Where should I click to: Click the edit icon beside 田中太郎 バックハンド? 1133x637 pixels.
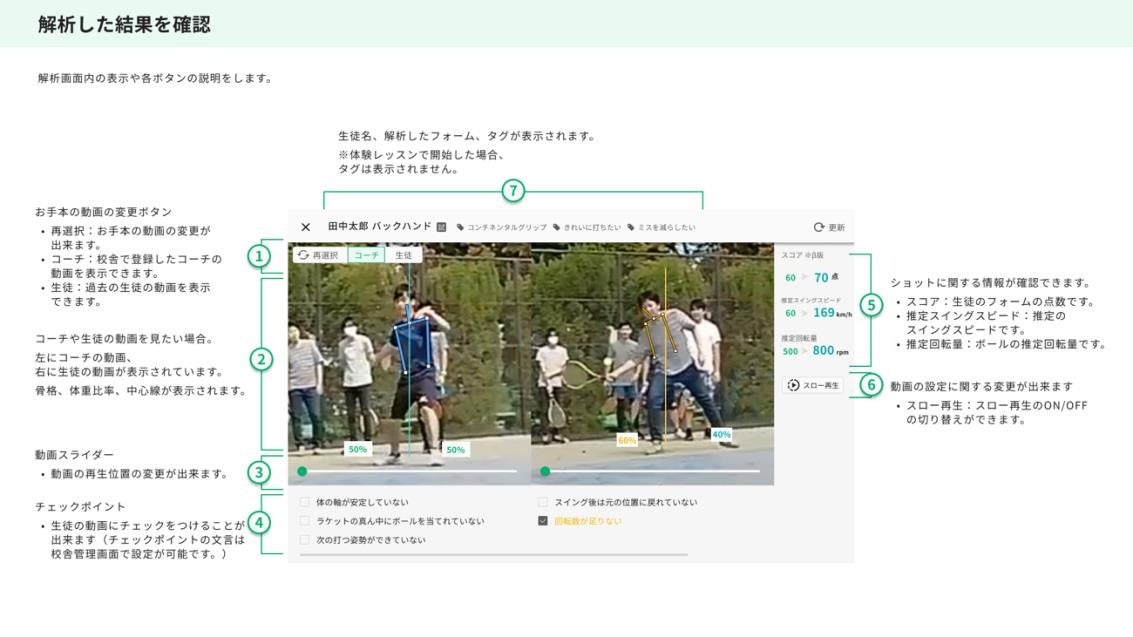click(441, 227)
